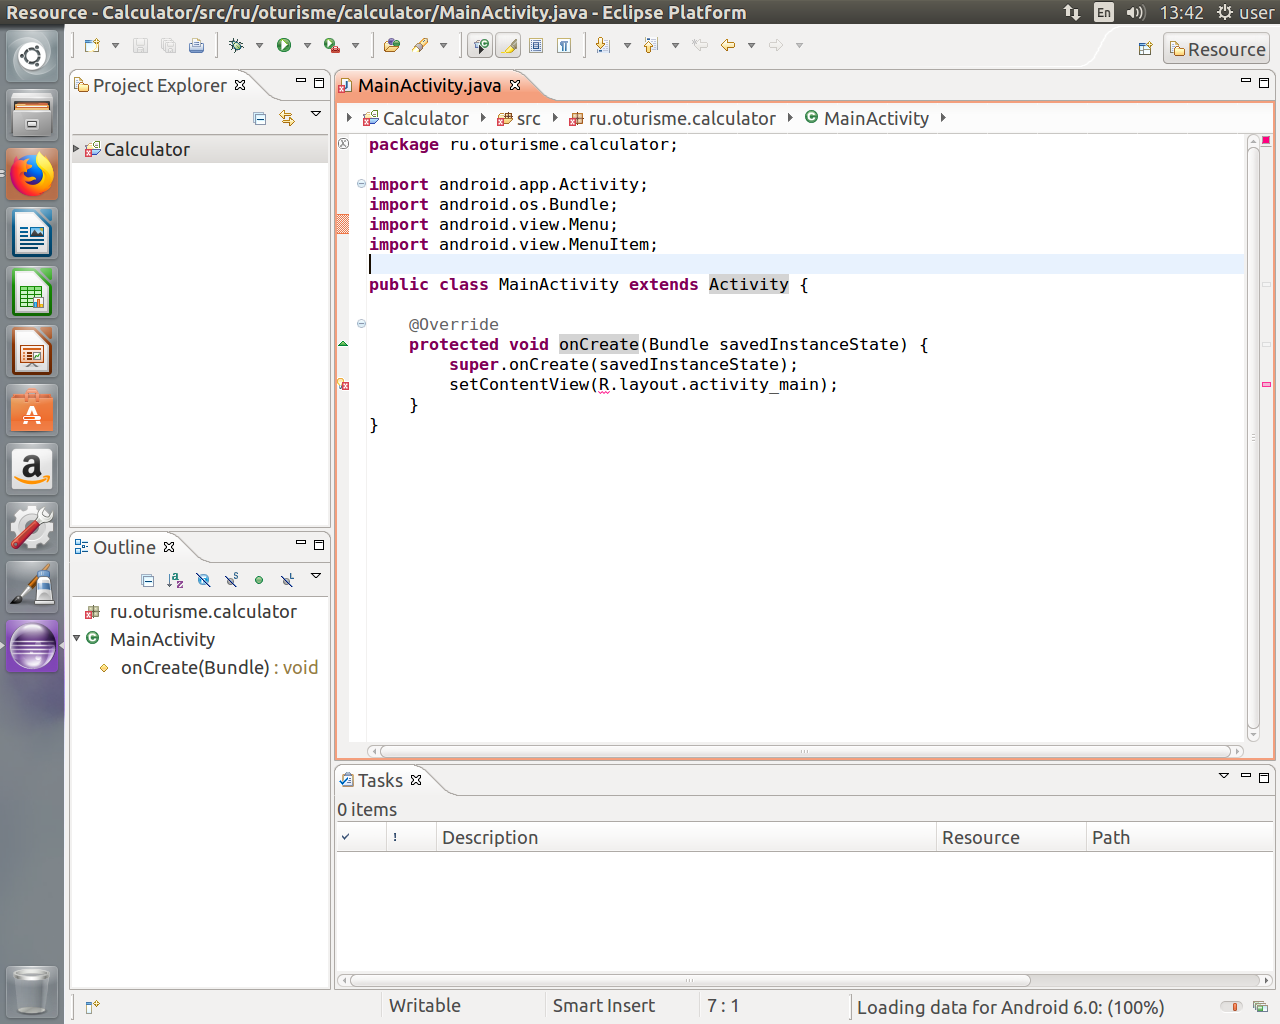Select the Tasks view tab
The width and height of the screenshot is (1280, 1024).
tap(380, 781)
